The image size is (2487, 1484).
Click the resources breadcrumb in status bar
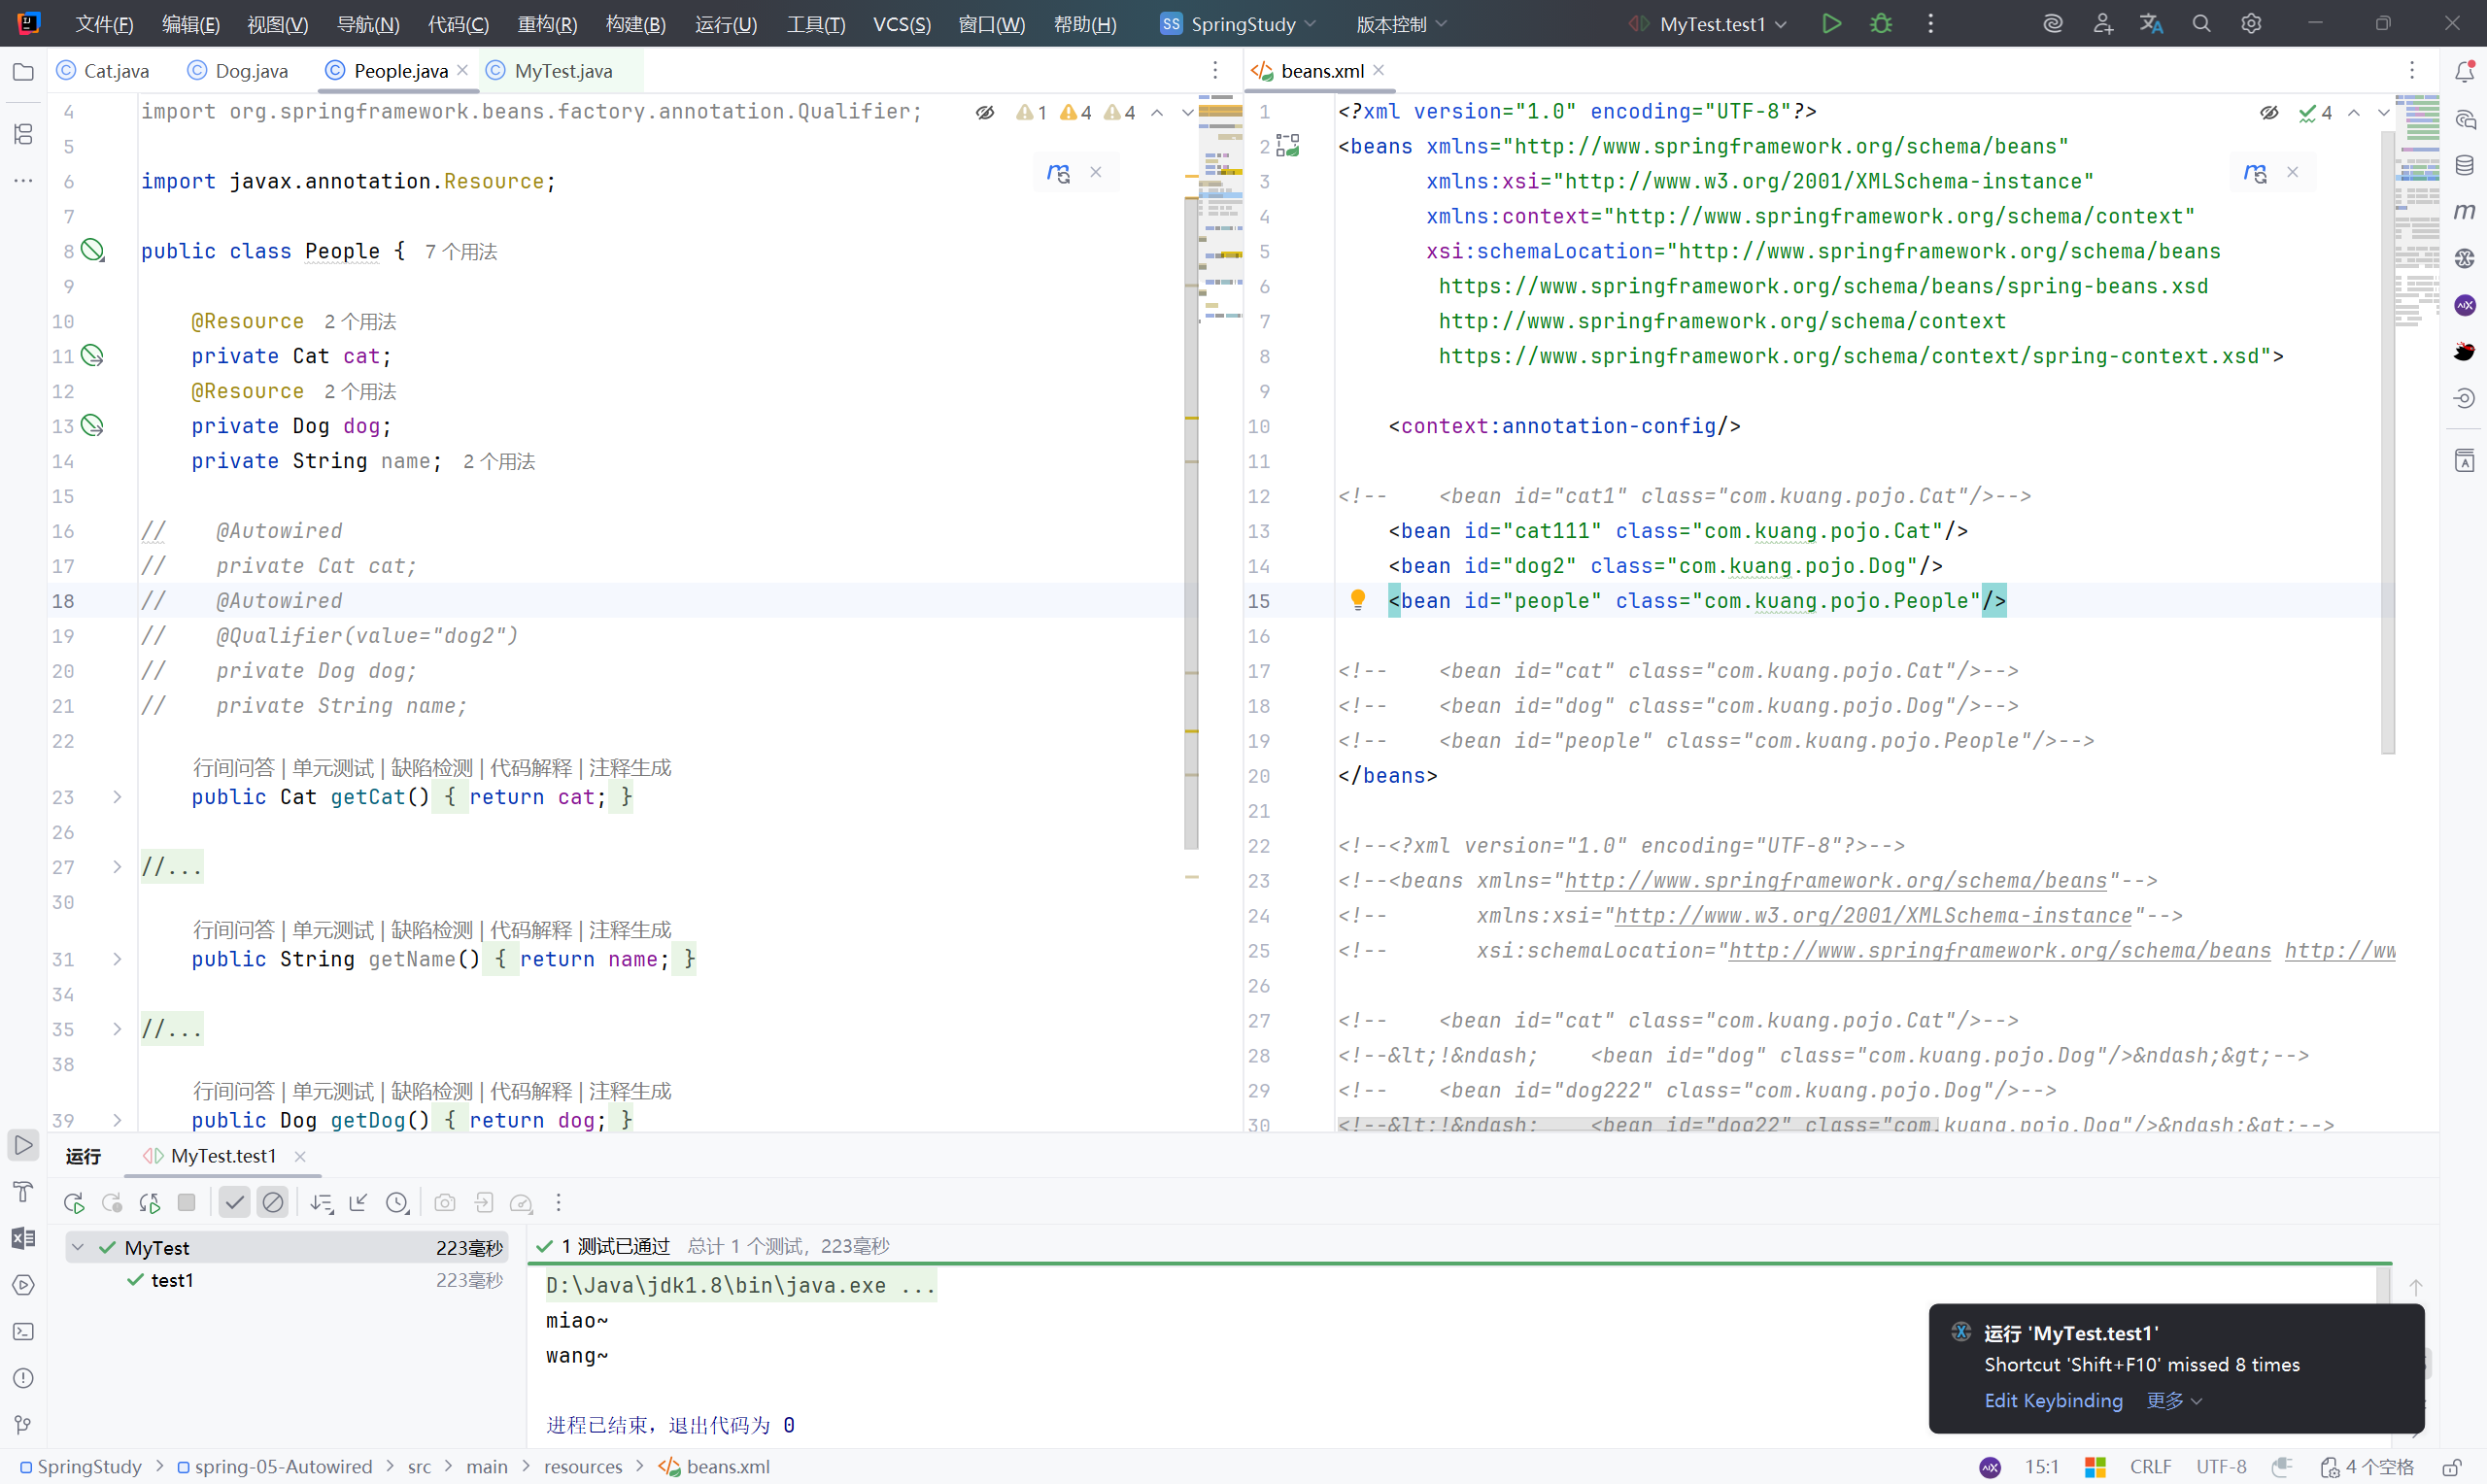583,1466
